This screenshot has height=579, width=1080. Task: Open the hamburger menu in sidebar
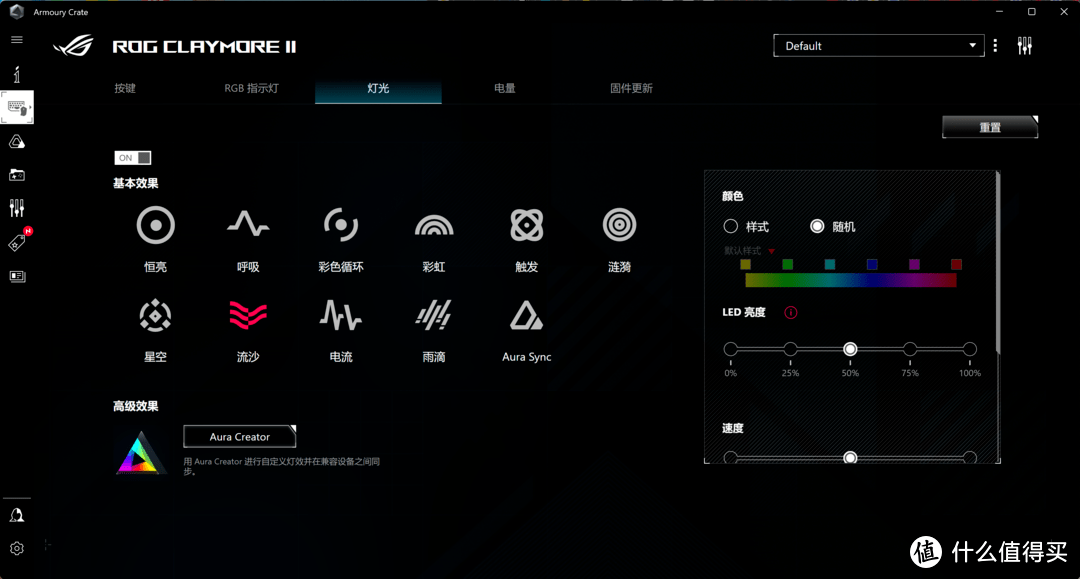(17, 40)
